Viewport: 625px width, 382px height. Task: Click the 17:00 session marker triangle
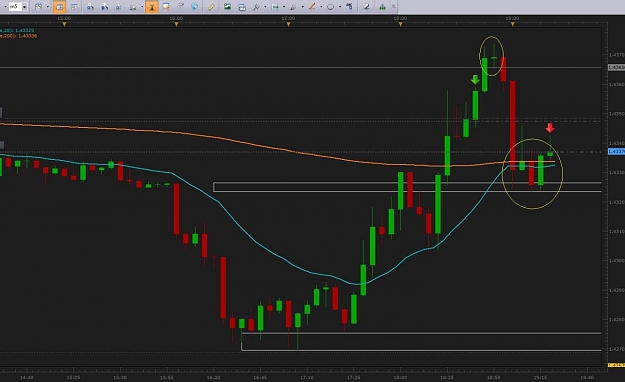coord(289,25)
